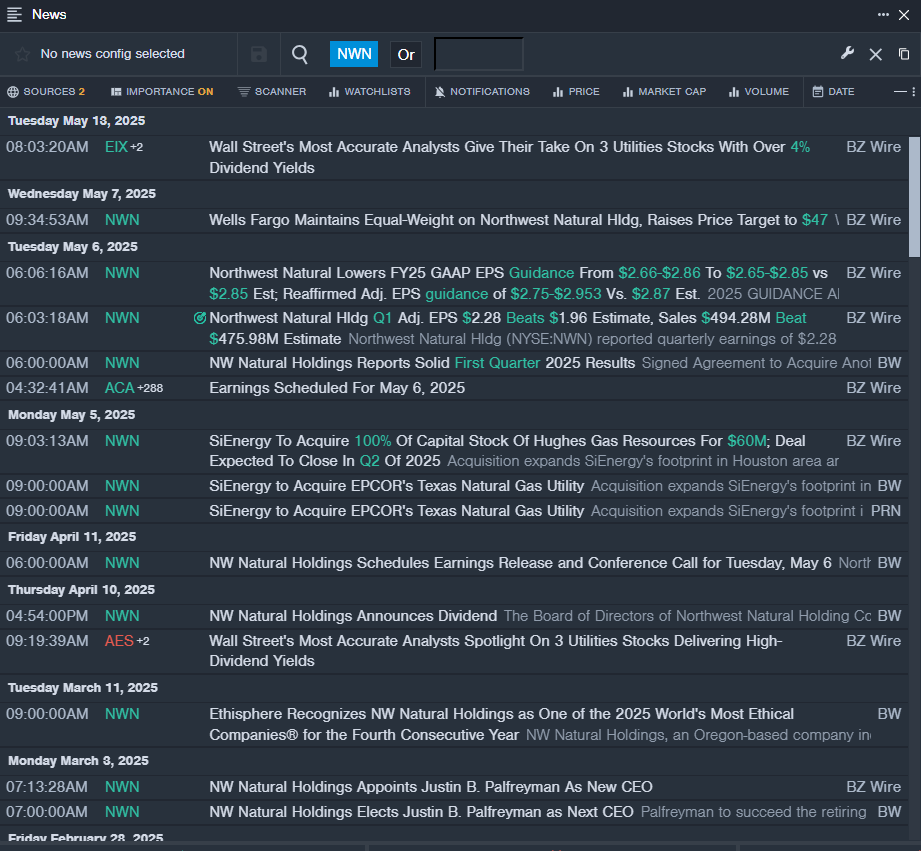Screen dimensions: 921x851
Task: Open the Sources 2 filter
Action: click(46, 92)
